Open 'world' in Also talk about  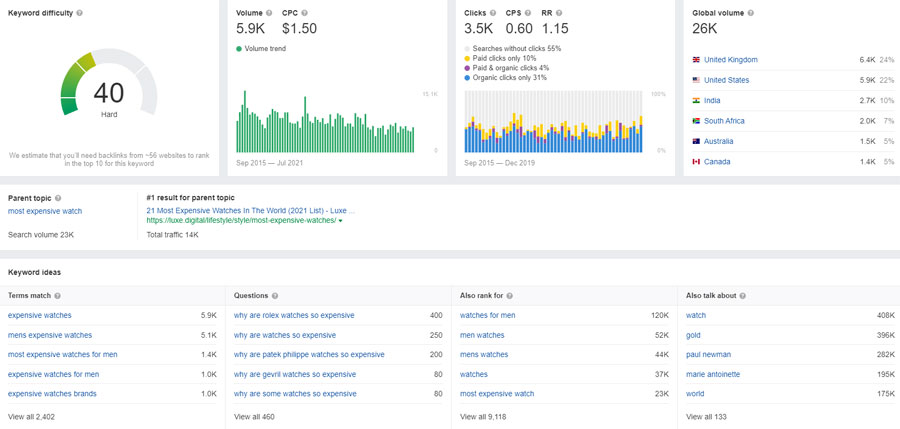click(695, 394)
